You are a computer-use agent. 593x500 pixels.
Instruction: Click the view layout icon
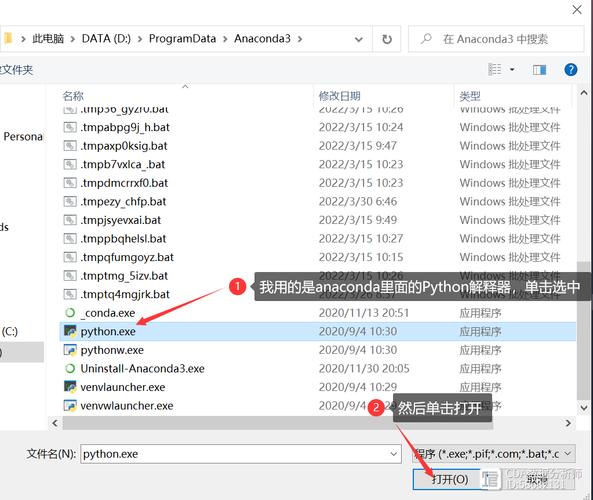point(495,70)
